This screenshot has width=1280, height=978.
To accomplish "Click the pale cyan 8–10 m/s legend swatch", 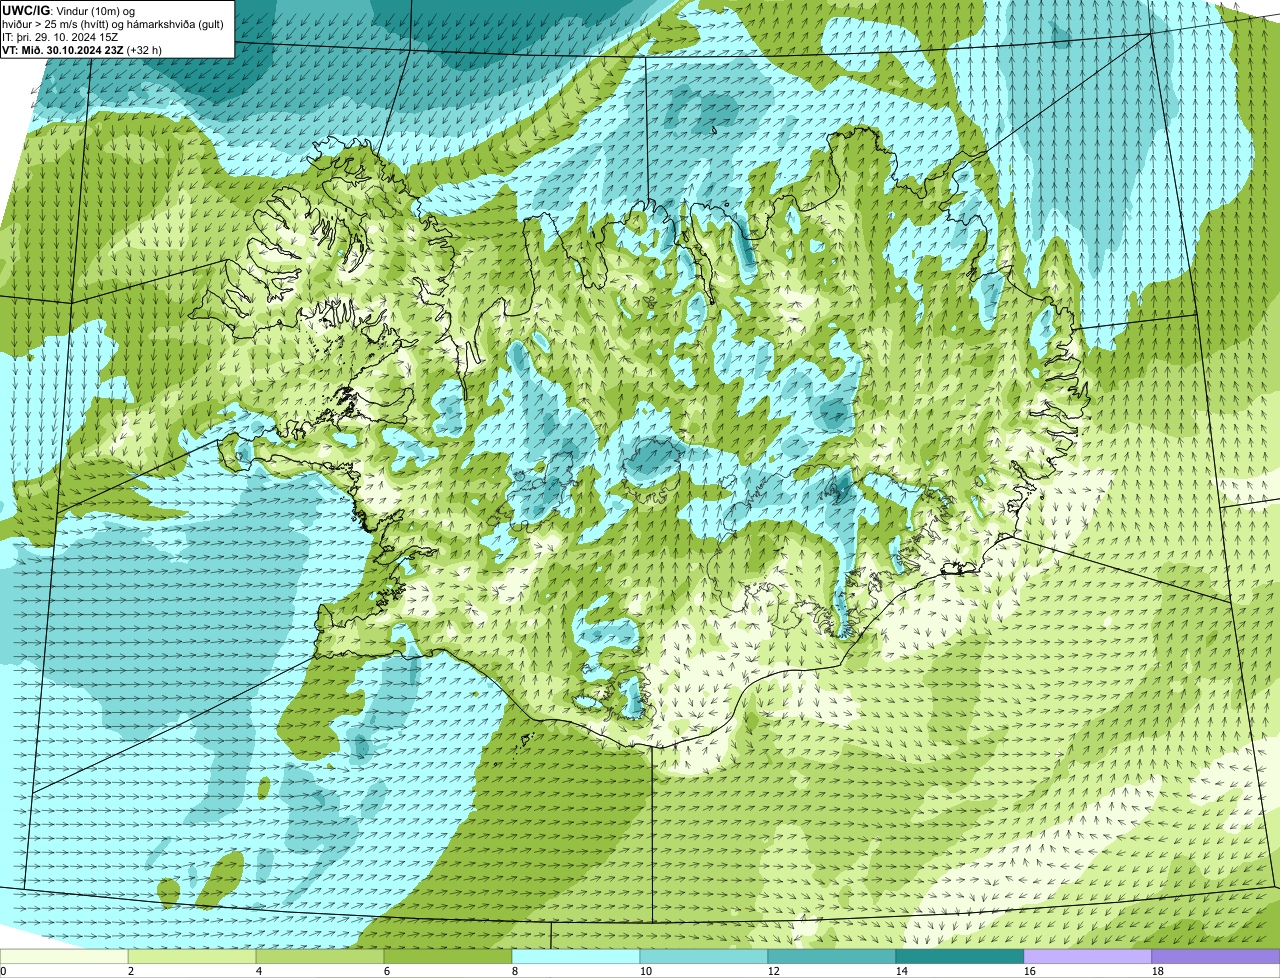I will click(x=576, y=957).
